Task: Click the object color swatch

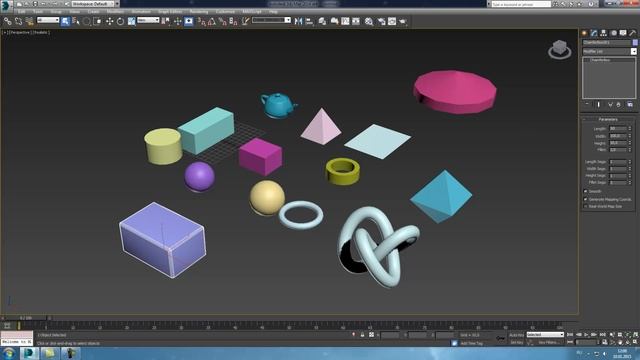Action: click(x=635, y=42)
